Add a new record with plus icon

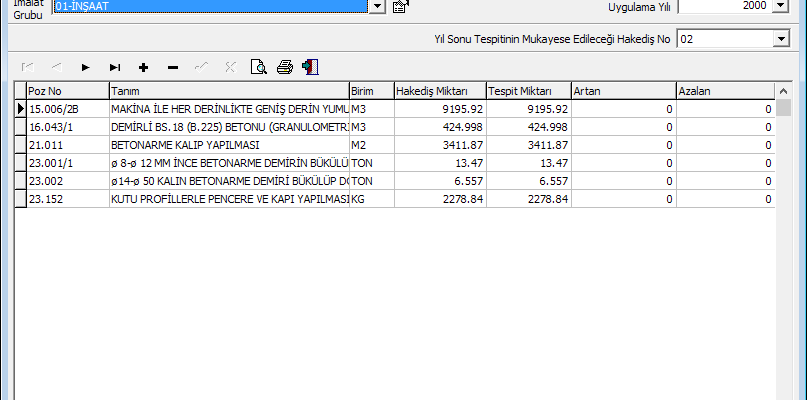(144, 67)
